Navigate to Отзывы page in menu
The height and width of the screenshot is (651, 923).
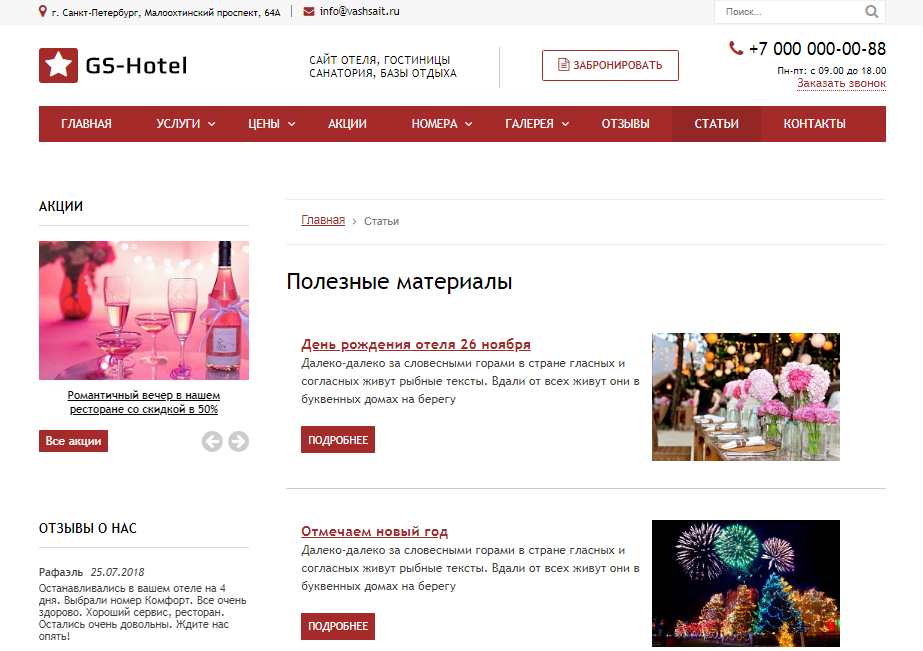625,124
